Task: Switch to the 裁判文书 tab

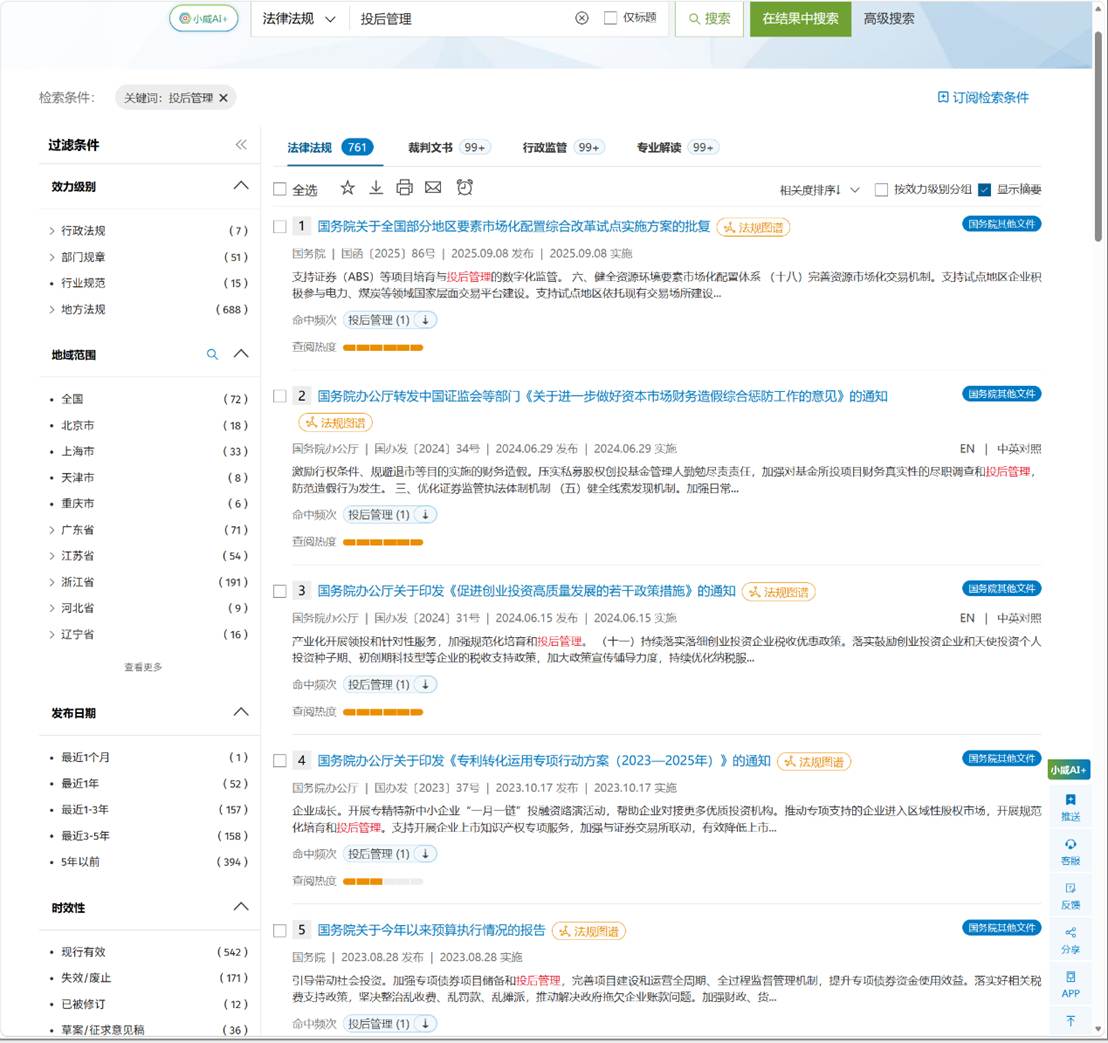Action: [x=449, y=147]
